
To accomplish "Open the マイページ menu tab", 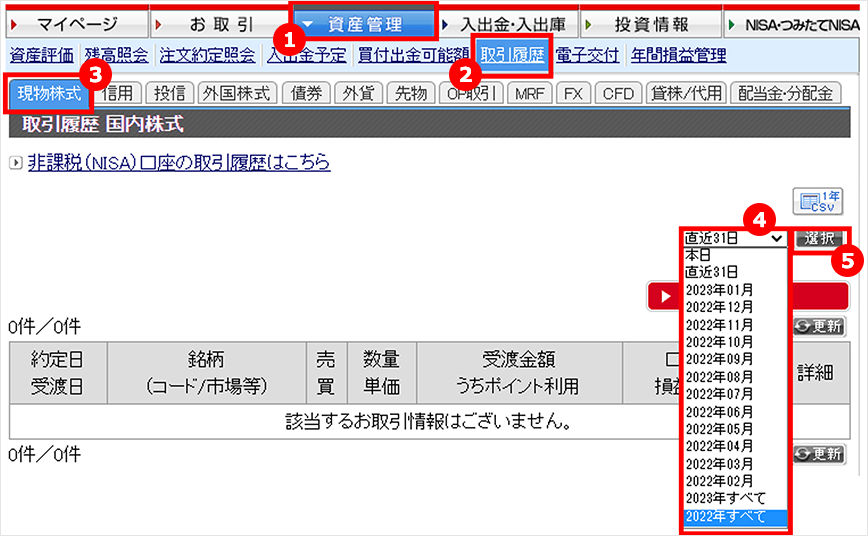I will [x=76, y=24].
